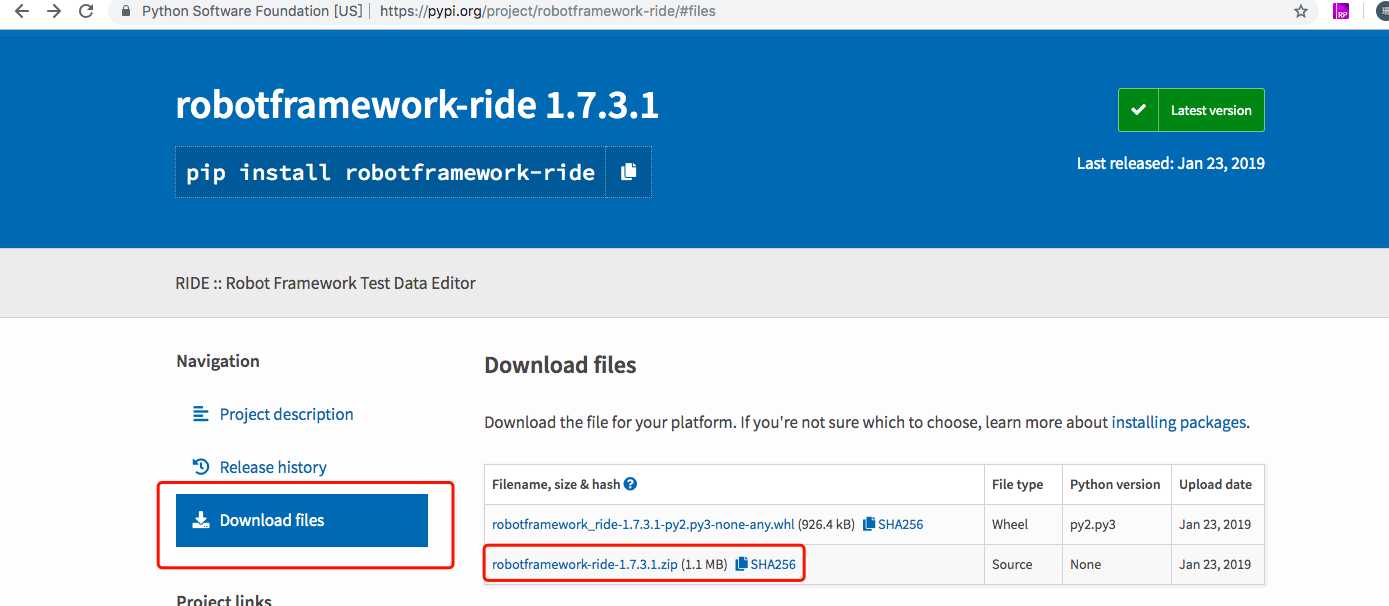Click the pip install command text
This screenshot has height=606, width=1389.
[x=390, y=172]
